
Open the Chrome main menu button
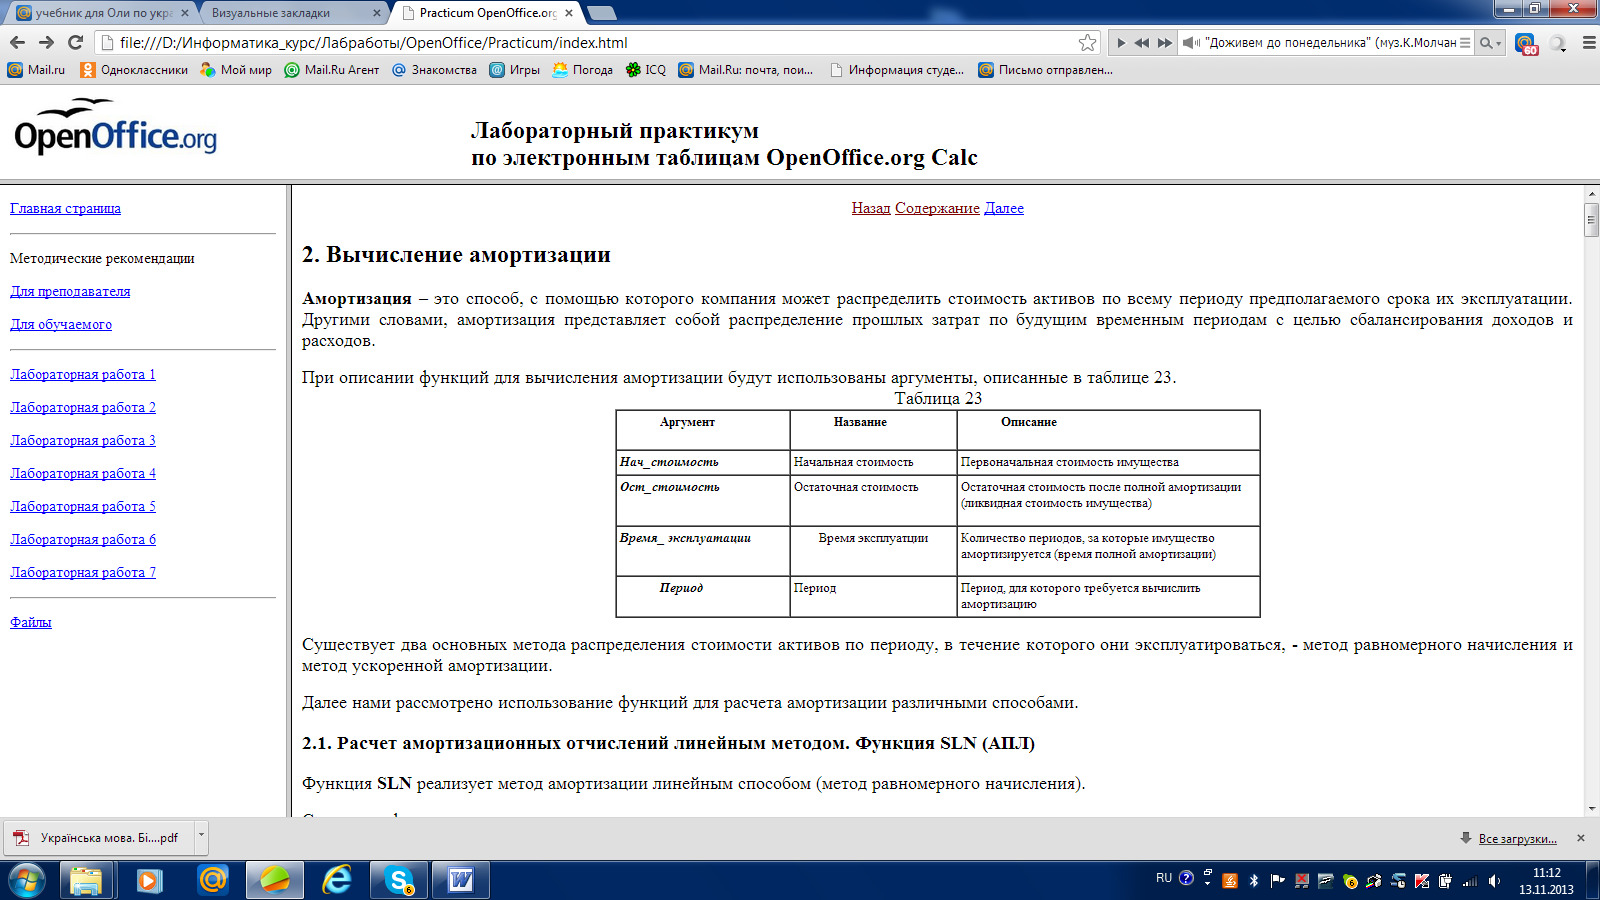1588,43
